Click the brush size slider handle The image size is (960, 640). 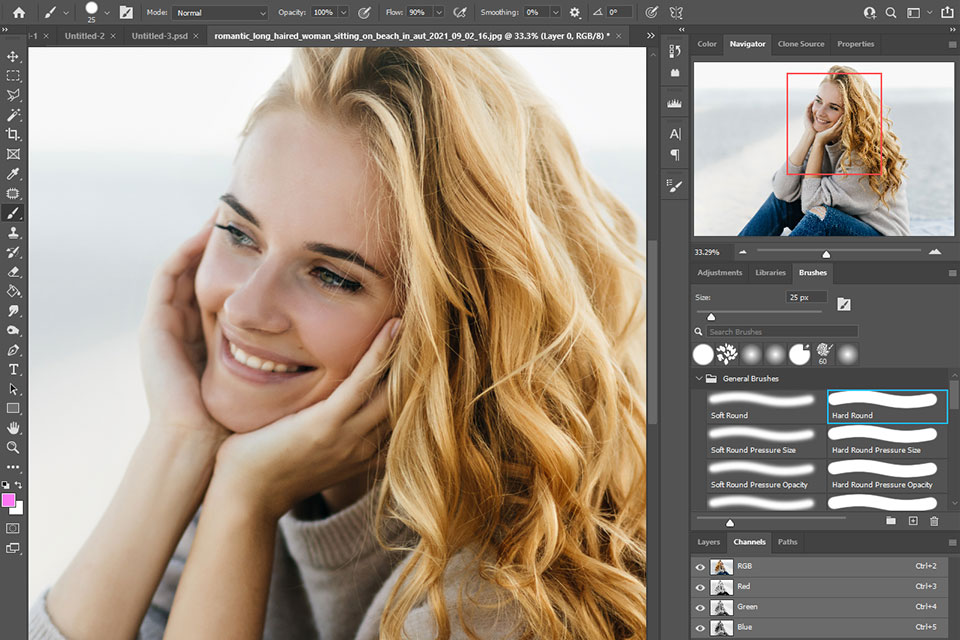711,317
